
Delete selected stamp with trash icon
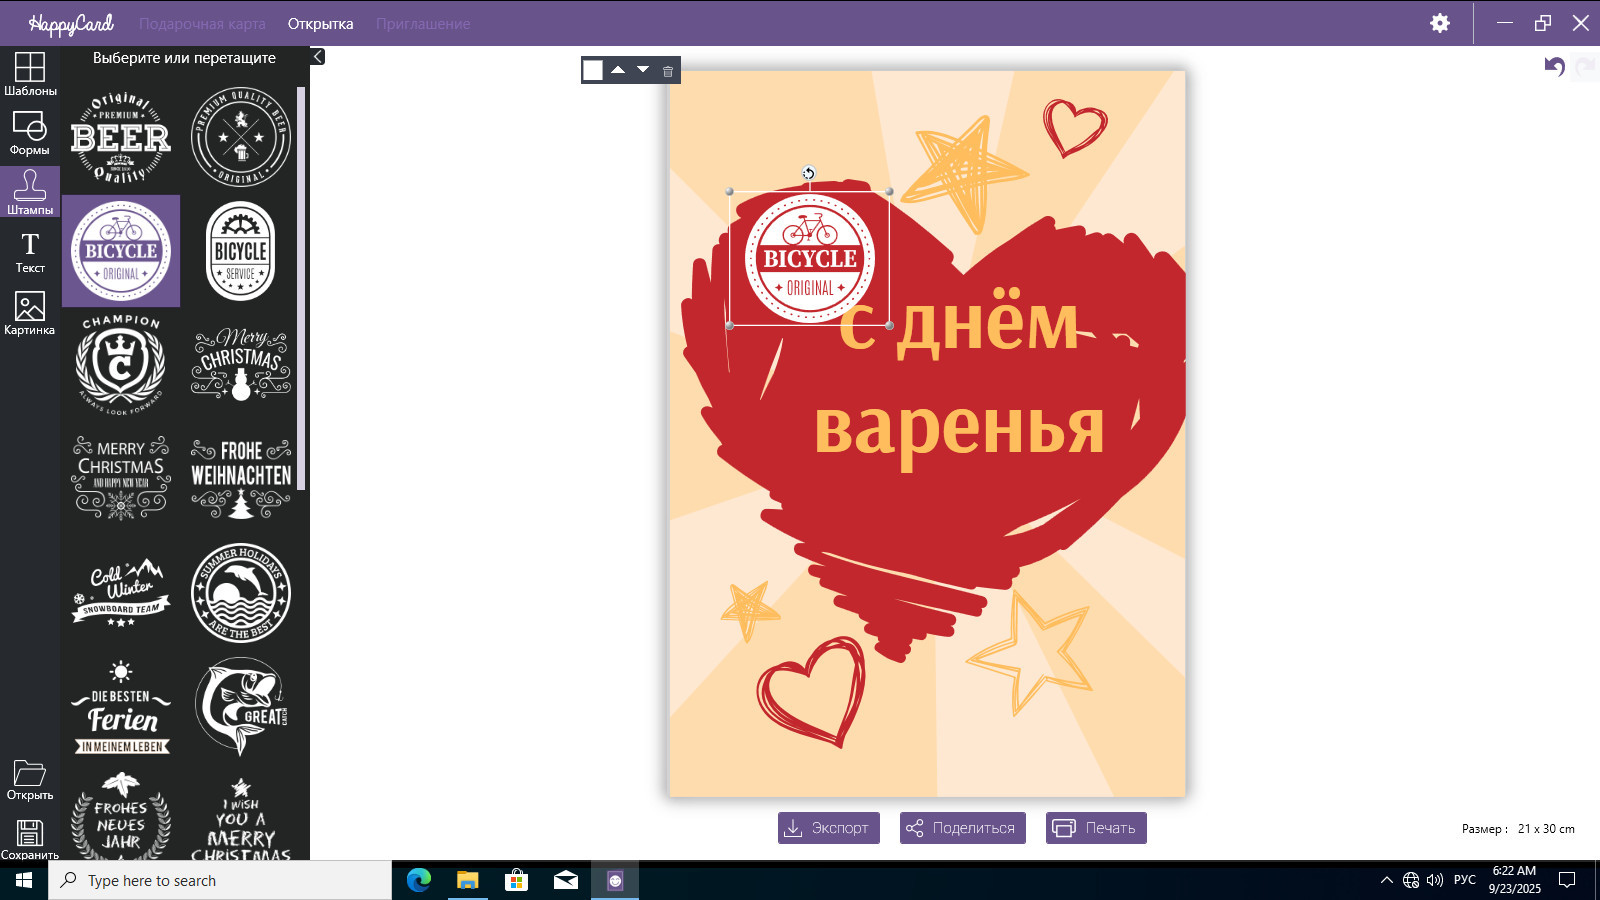(668, 71)
